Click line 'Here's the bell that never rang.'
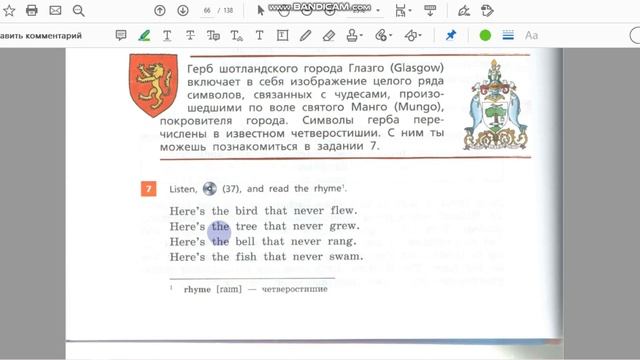This screenshot has height=360, width=640. (263, 241)
